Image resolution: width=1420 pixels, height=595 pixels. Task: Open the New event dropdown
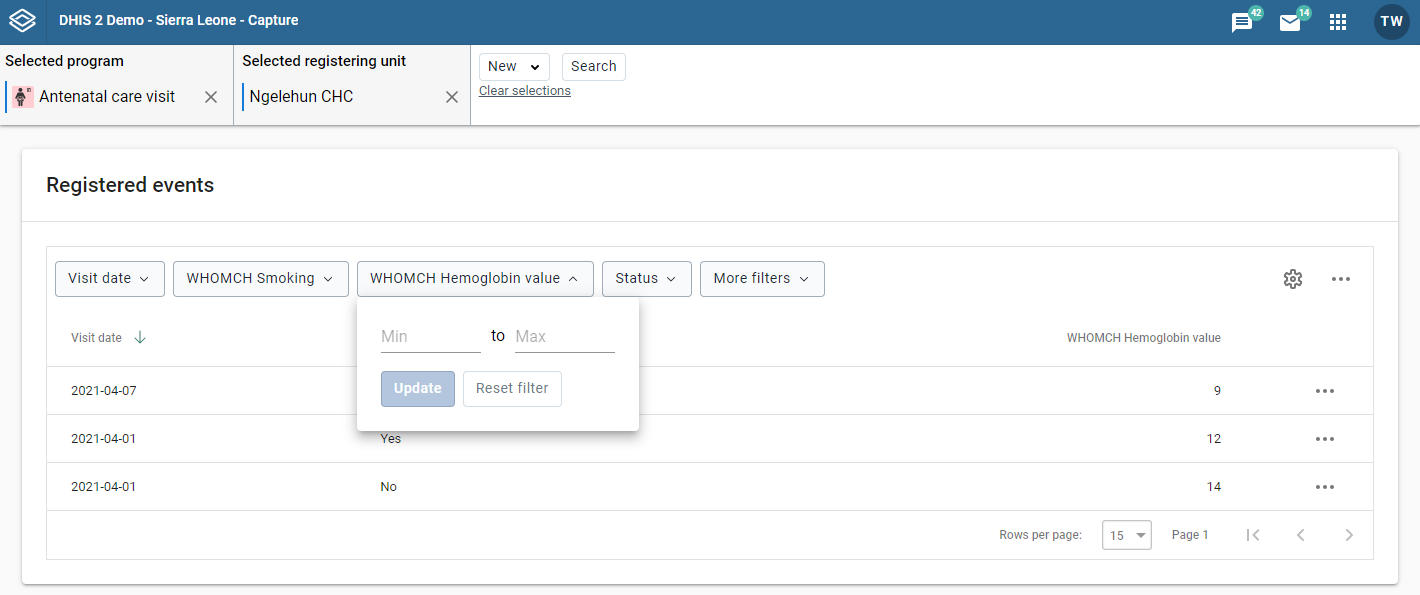point(514,67)
